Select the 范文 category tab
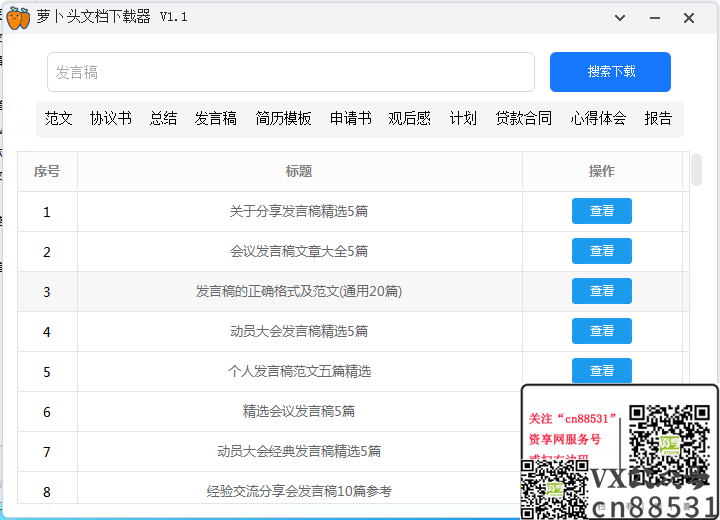This screenshot has height=520, width=720. point(59,118)
